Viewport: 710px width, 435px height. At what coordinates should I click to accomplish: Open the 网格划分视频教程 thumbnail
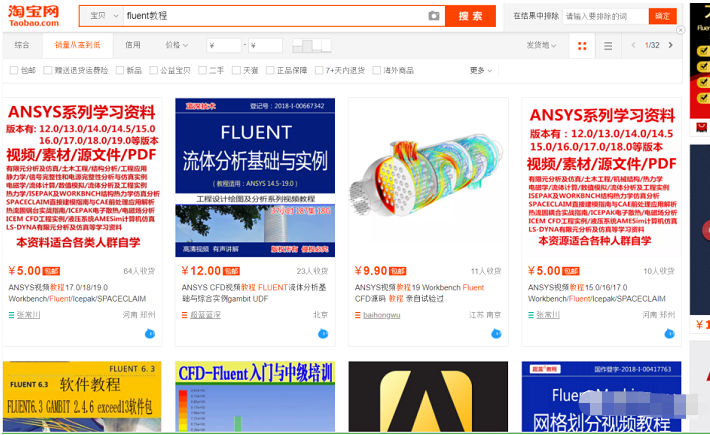601,397
